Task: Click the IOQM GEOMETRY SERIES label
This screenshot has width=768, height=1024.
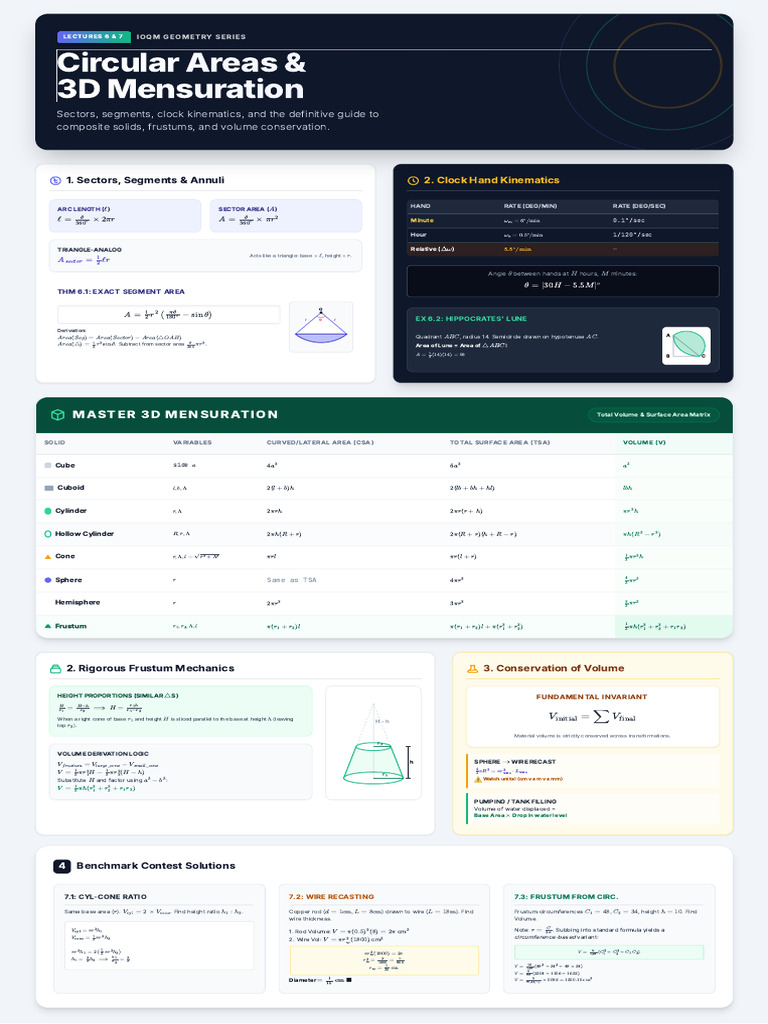Action: [x=191, y=37]
